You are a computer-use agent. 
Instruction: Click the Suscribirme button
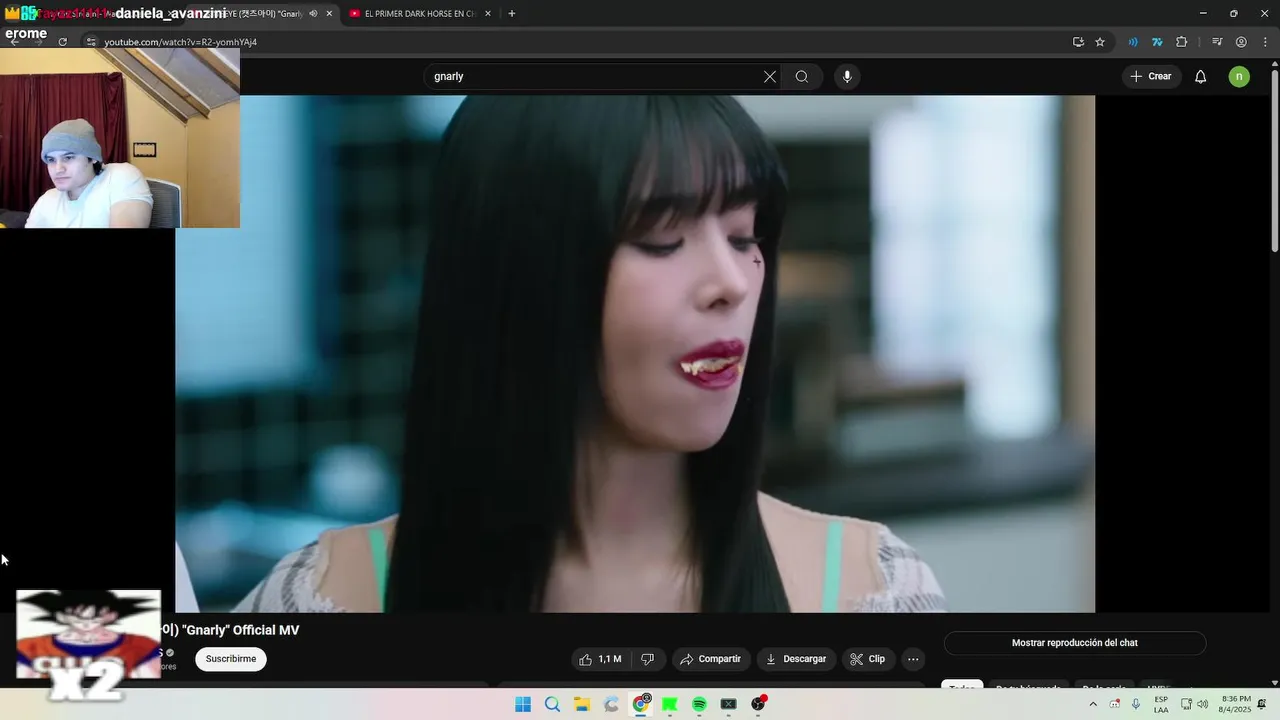coord(231,659)
